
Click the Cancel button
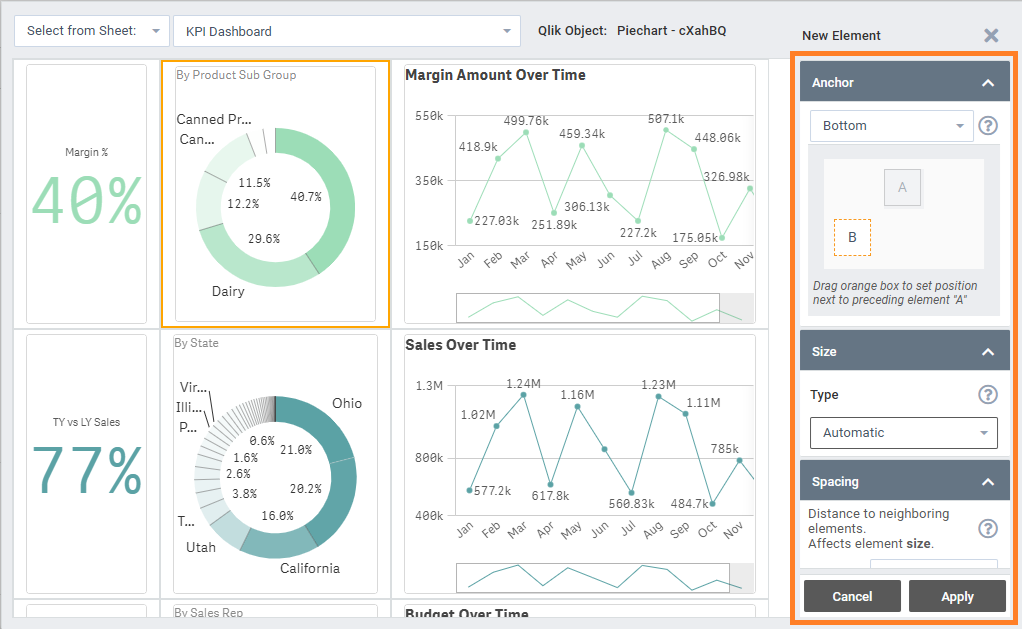[x=852, y=596]
